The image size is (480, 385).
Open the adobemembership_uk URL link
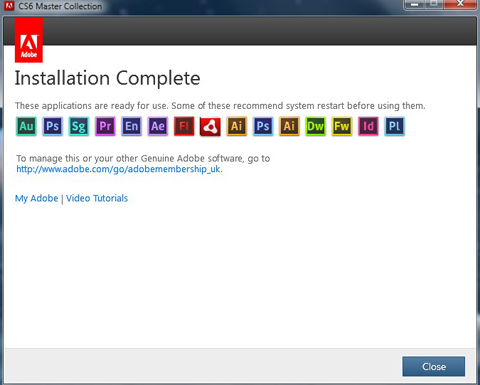(118, 169)
